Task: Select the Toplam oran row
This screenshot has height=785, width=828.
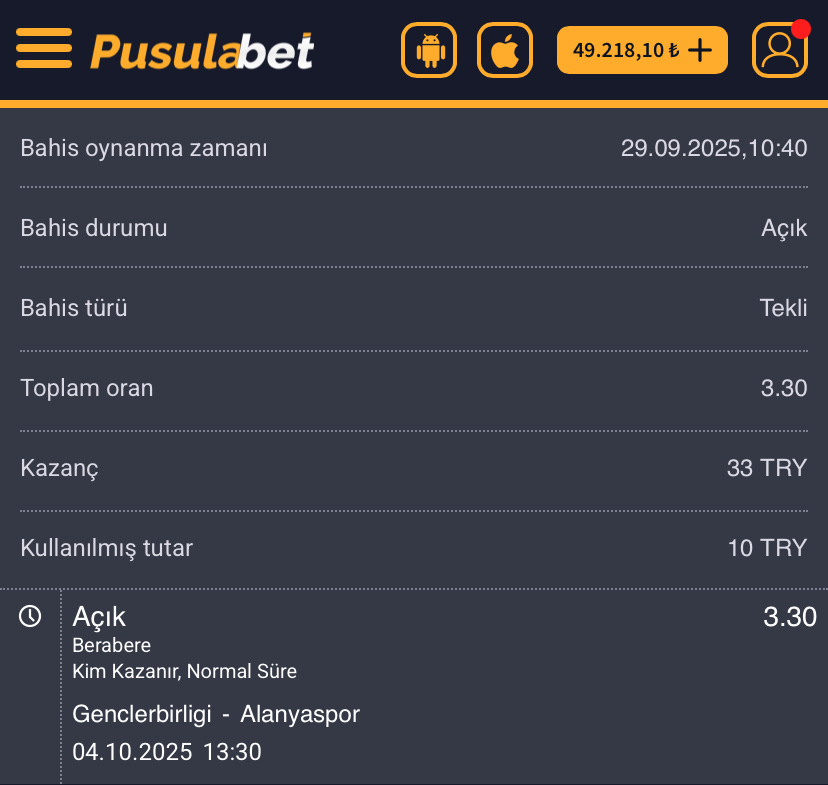Action: (x=413, y=388)
